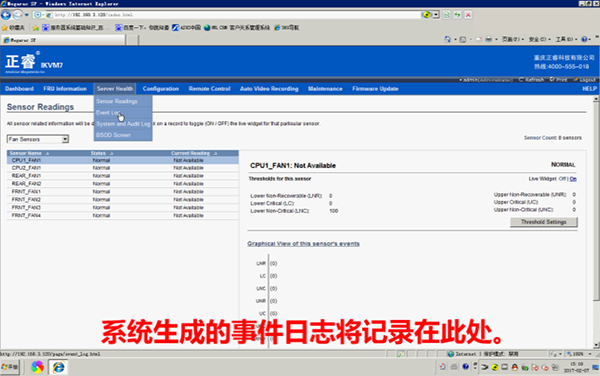Click the HELP link in navigation bar

(589, 89)
